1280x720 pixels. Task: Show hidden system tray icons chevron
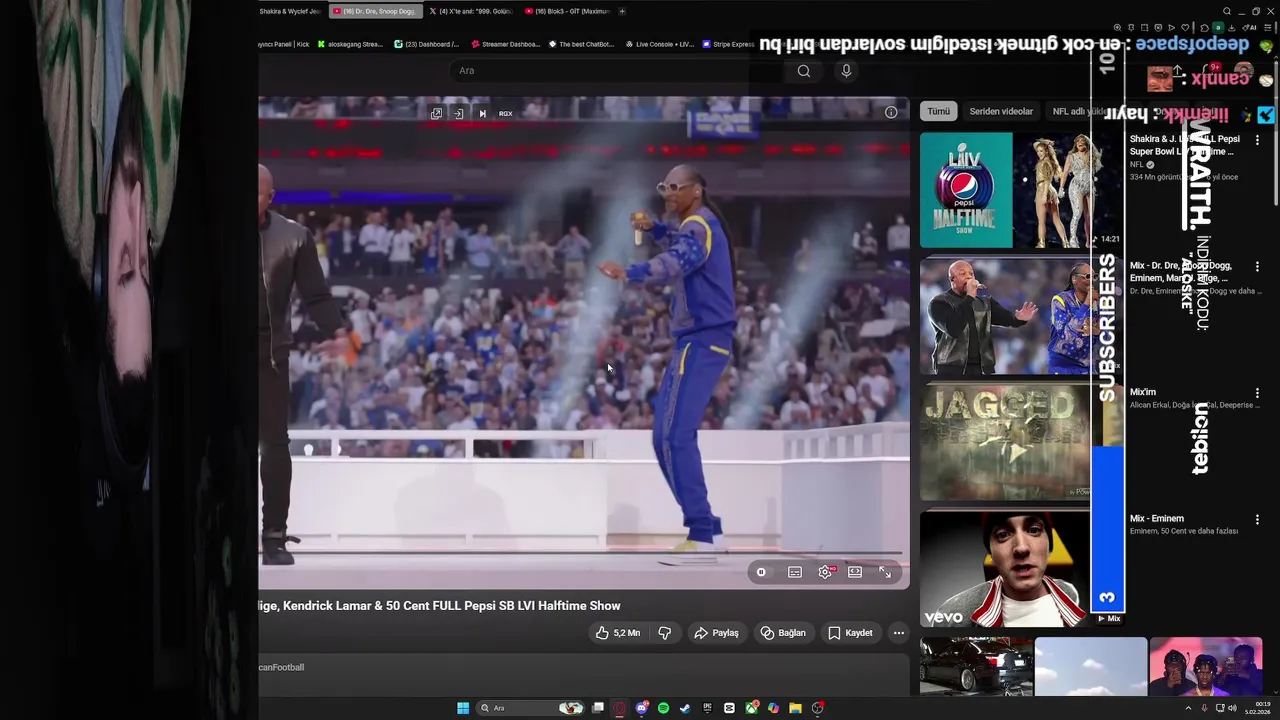pos(1190,708)
